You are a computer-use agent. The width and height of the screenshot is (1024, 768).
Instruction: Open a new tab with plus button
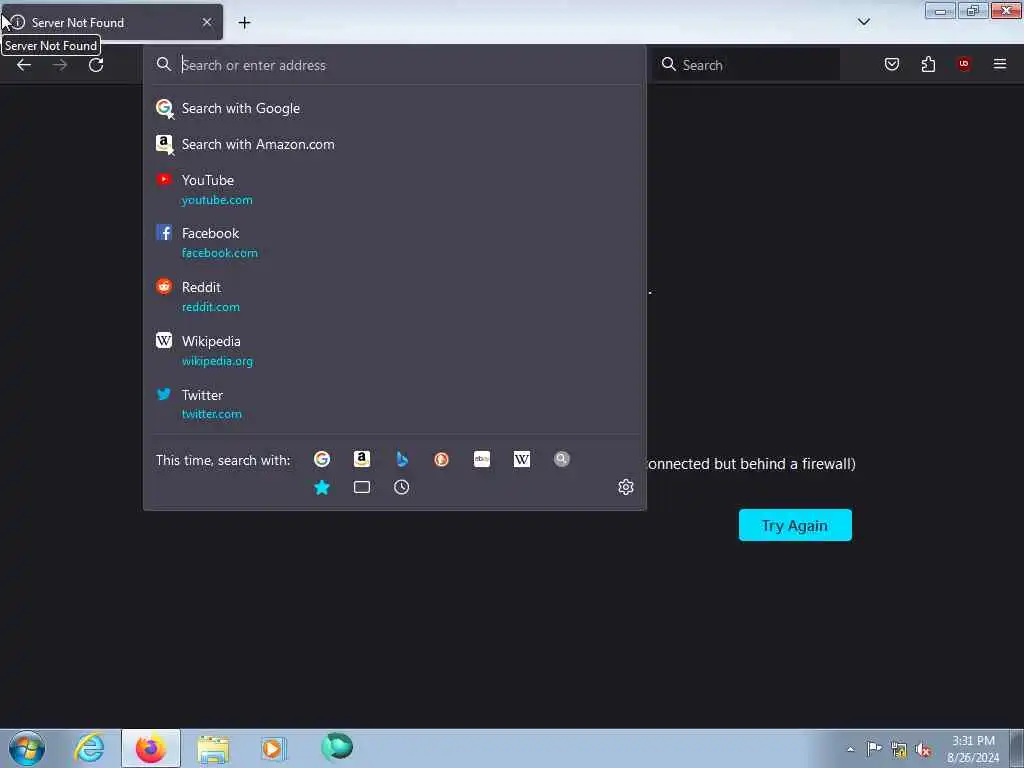point(244,23)
